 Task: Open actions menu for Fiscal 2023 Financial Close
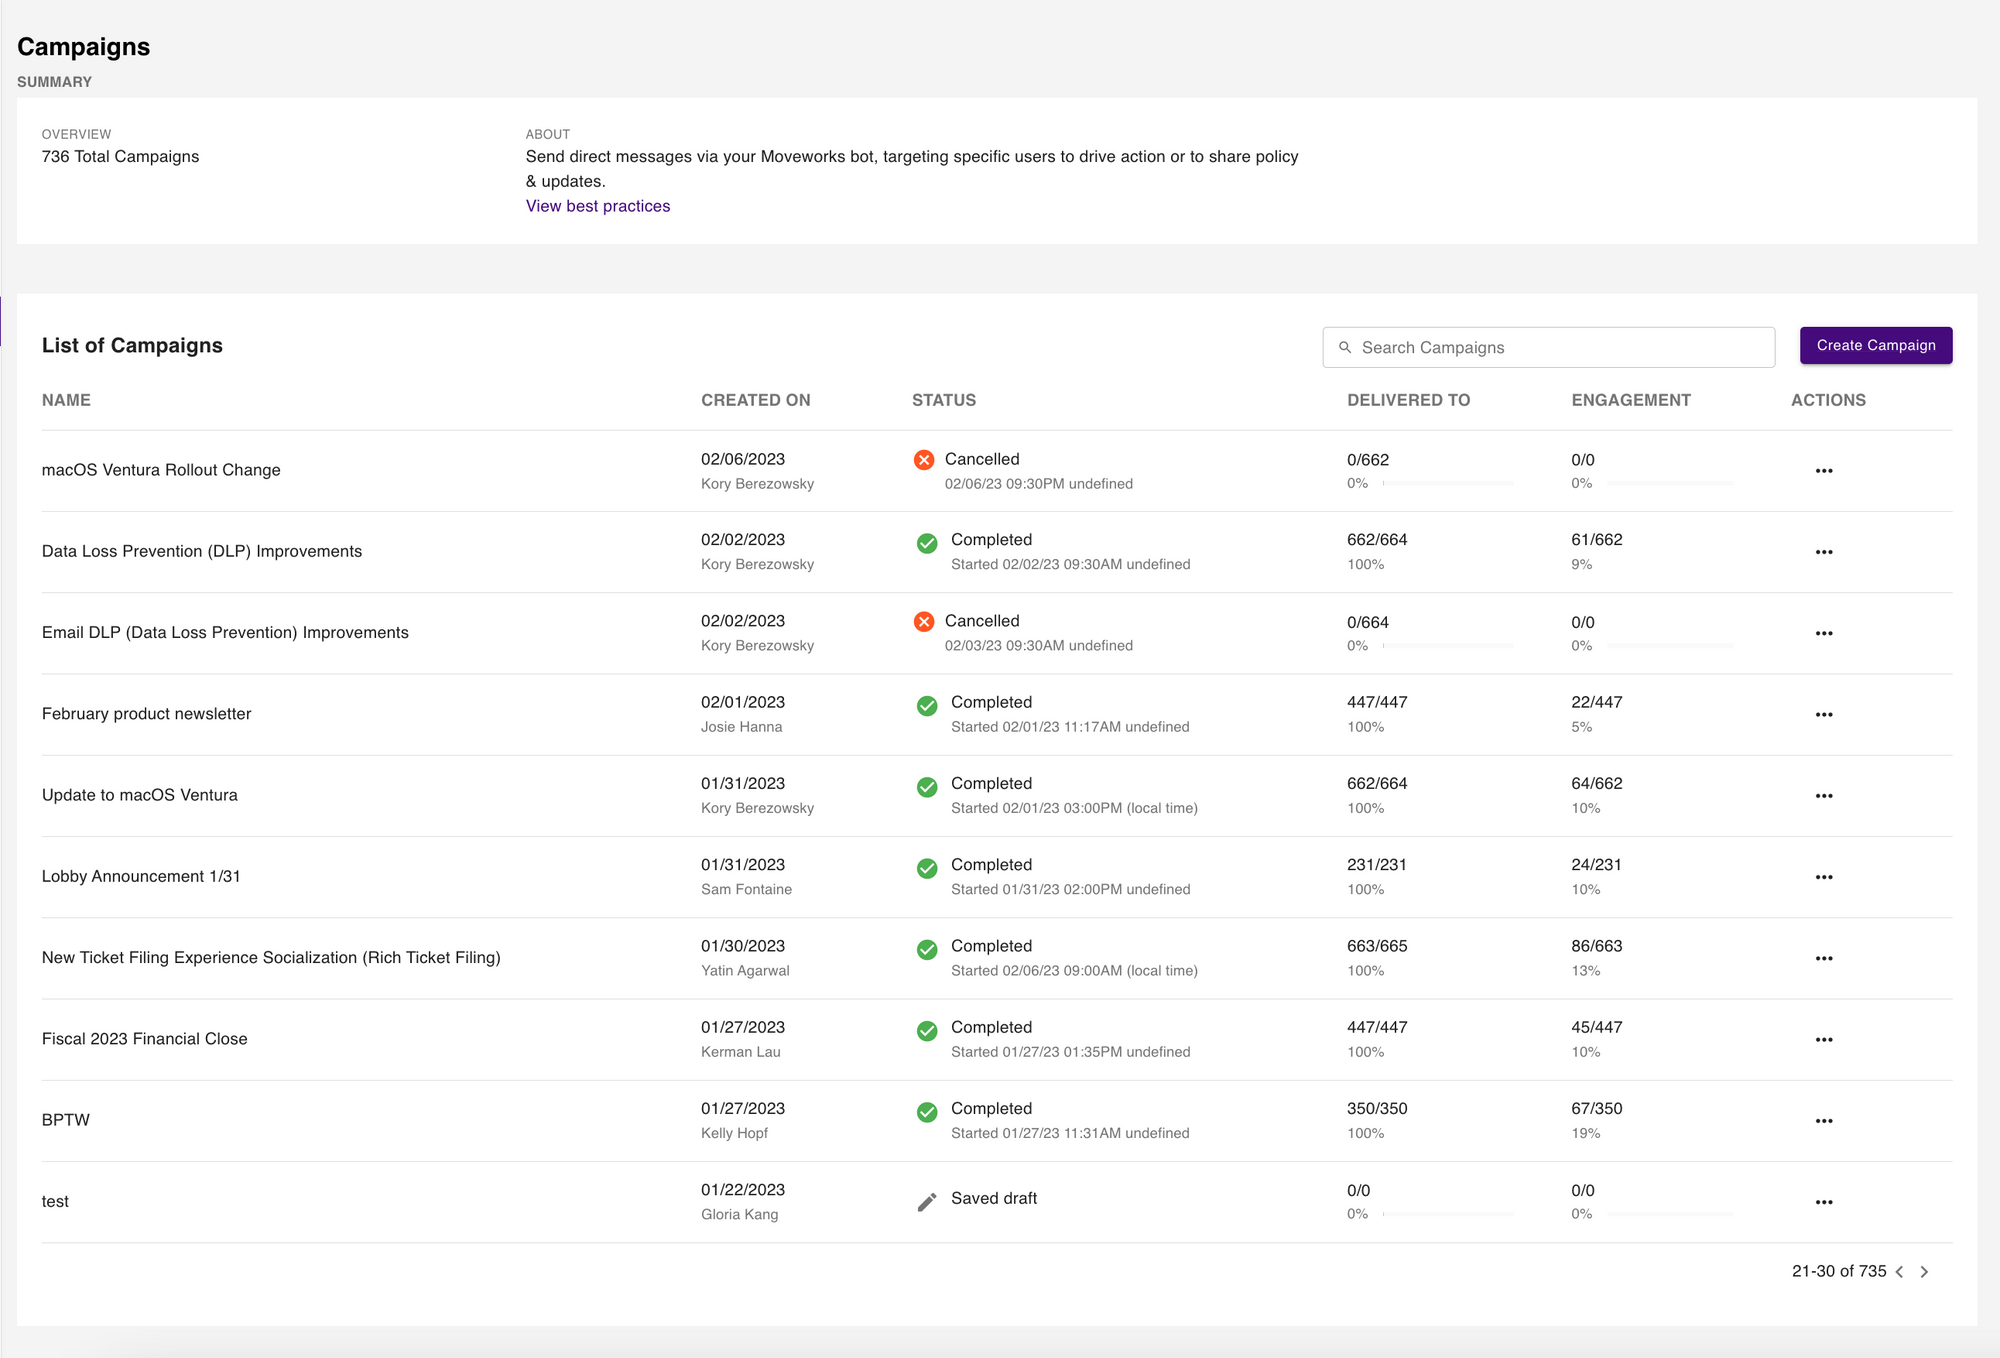click(1823, 1040)
